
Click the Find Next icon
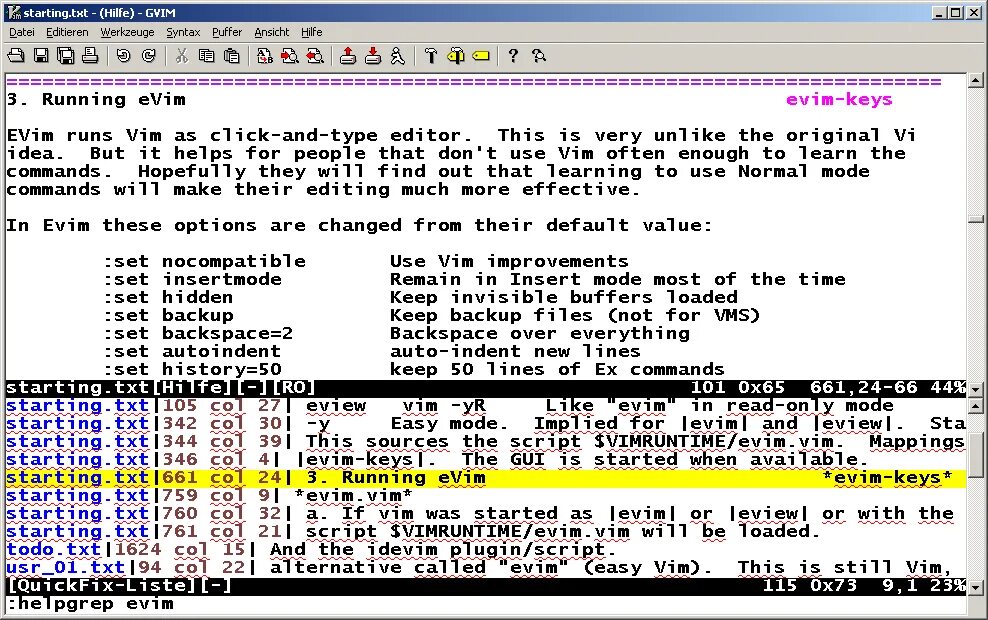pos(290,56)
